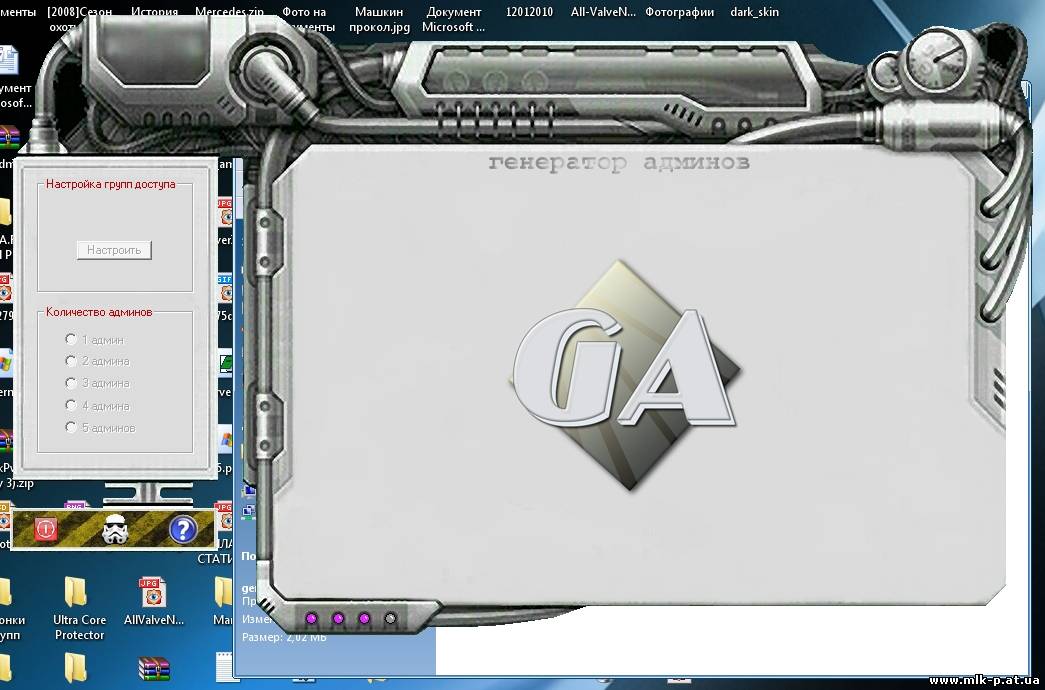The image size is (1045, 690).
Task: Select the unlabeled folder below Ultra Core Protector
Action: 76,669
